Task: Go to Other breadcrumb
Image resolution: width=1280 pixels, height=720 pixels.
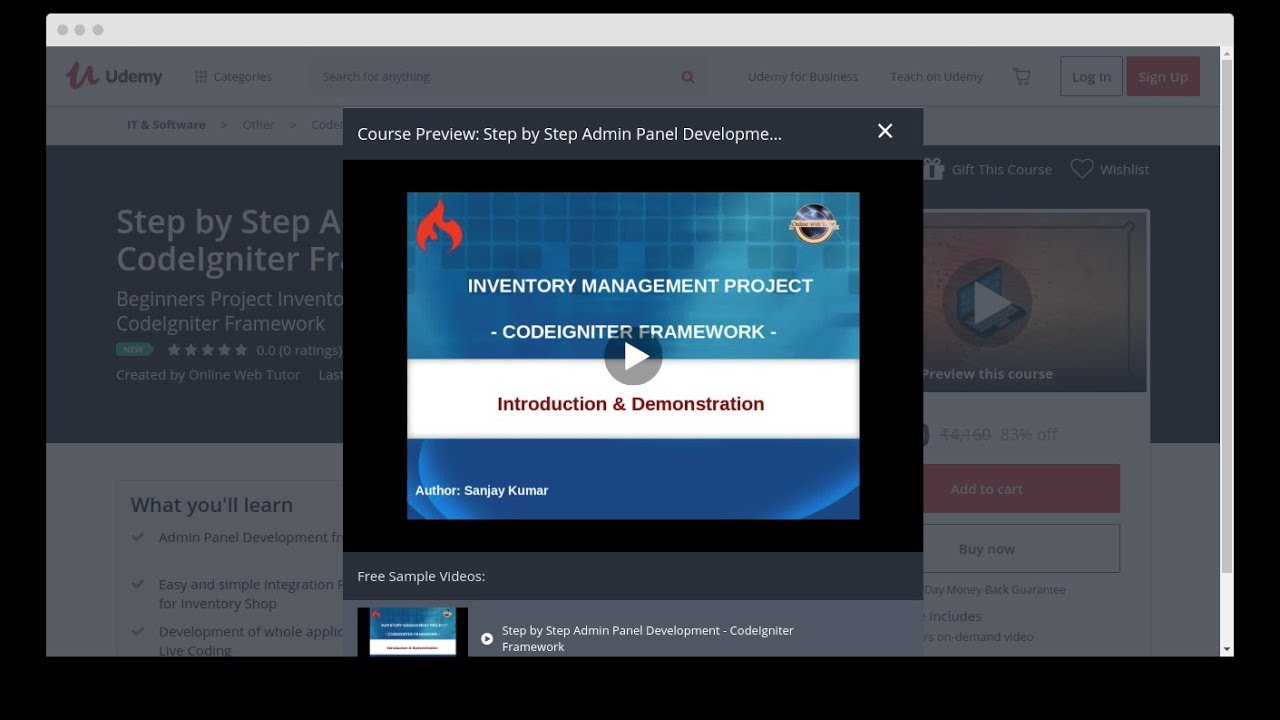Action: pos(258,125)
